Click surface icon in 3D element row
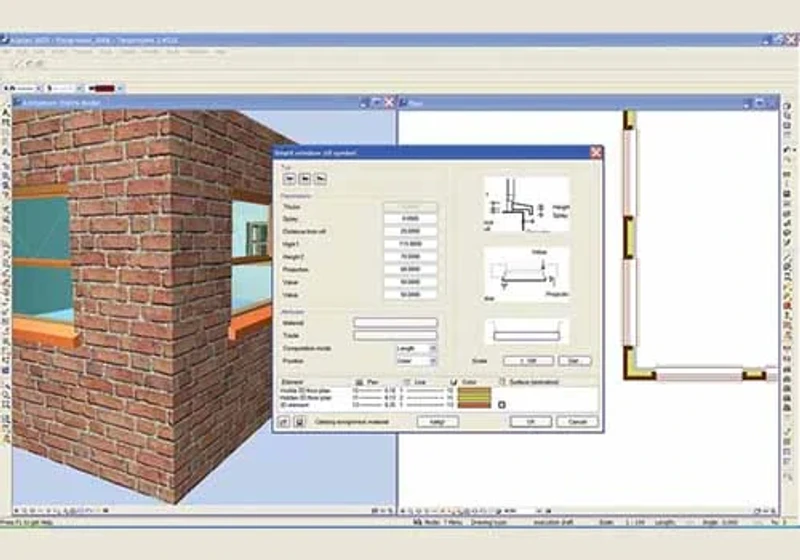This screenshot has width=800, height=560. 502,405
